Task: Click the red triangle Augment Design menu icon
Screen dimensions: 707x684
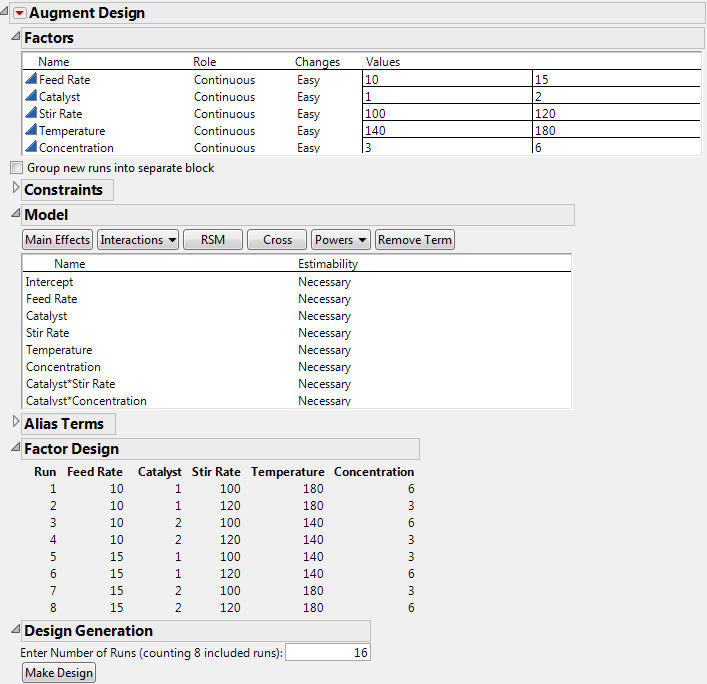Action: [18, 13]
